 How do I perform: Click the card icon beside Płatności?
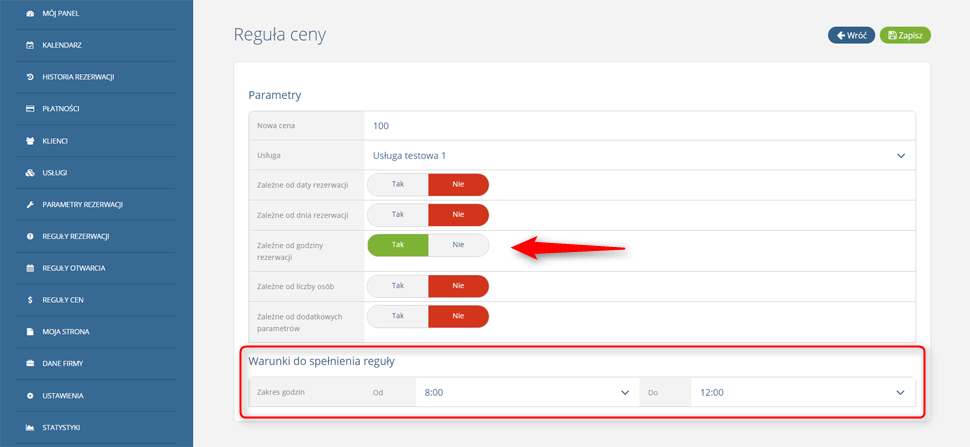(30, 109)
